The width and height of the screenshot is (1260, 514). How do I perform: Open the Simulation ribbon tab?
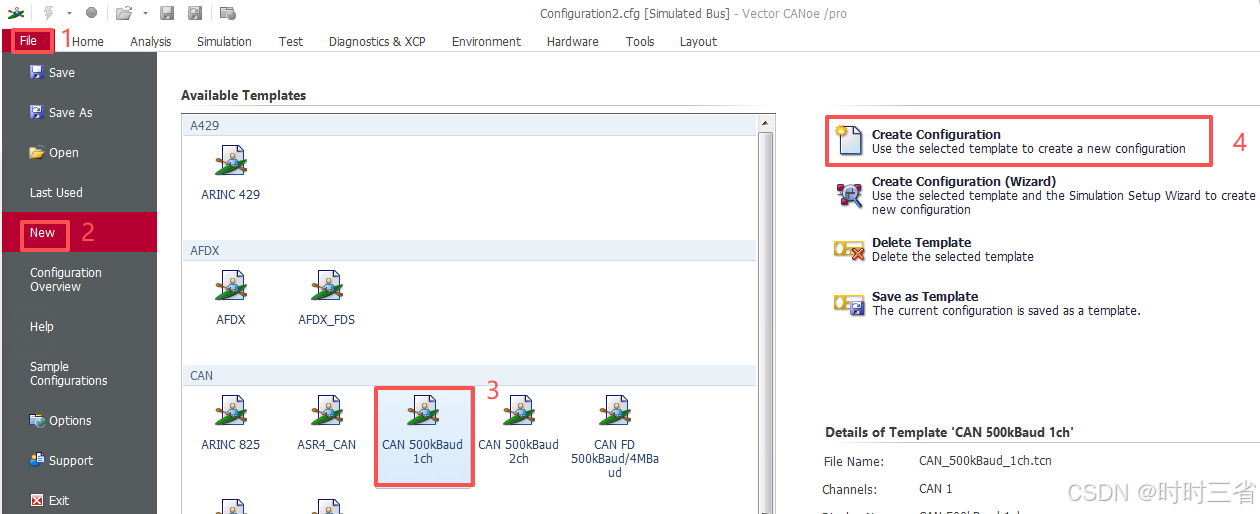click(x=224, y=41)
